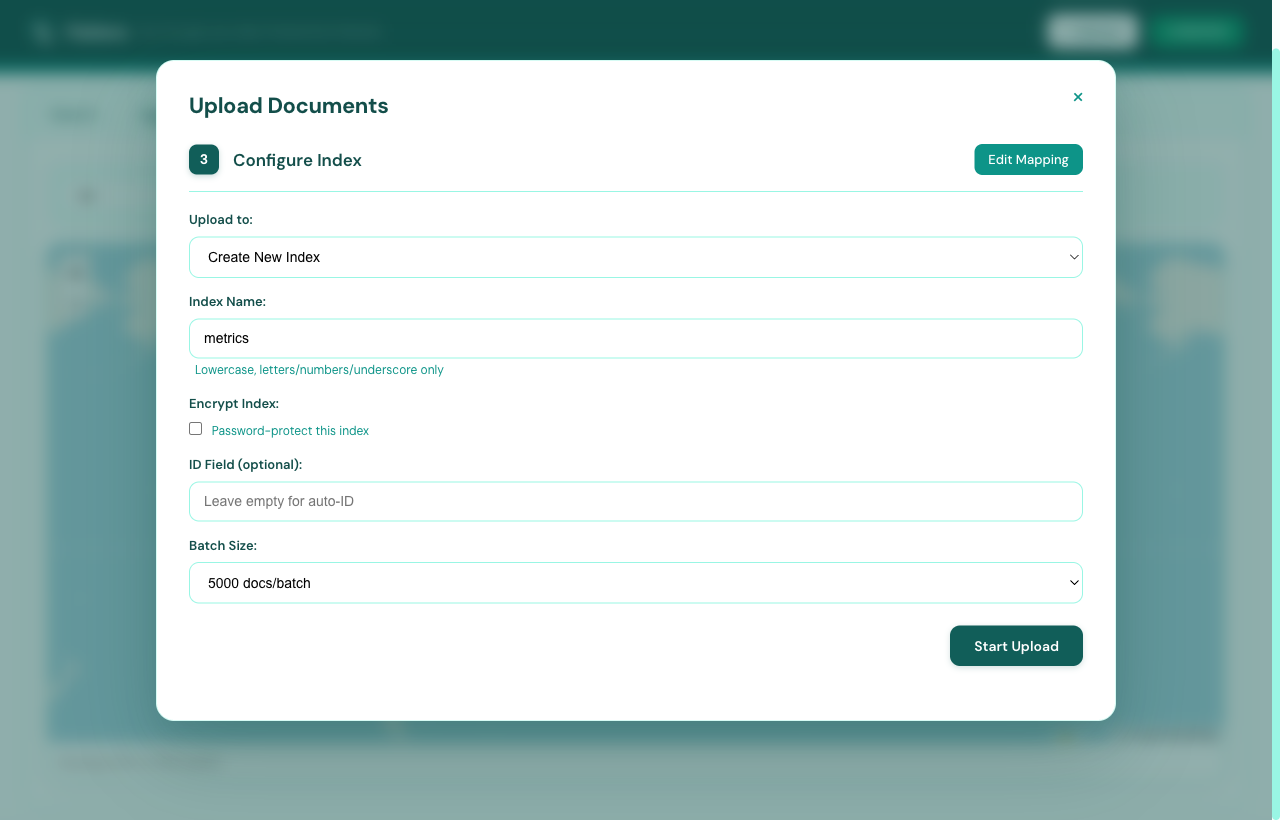Click the Upload Documents dialog title
This screenshot has height=820, width=1280.
288,105
